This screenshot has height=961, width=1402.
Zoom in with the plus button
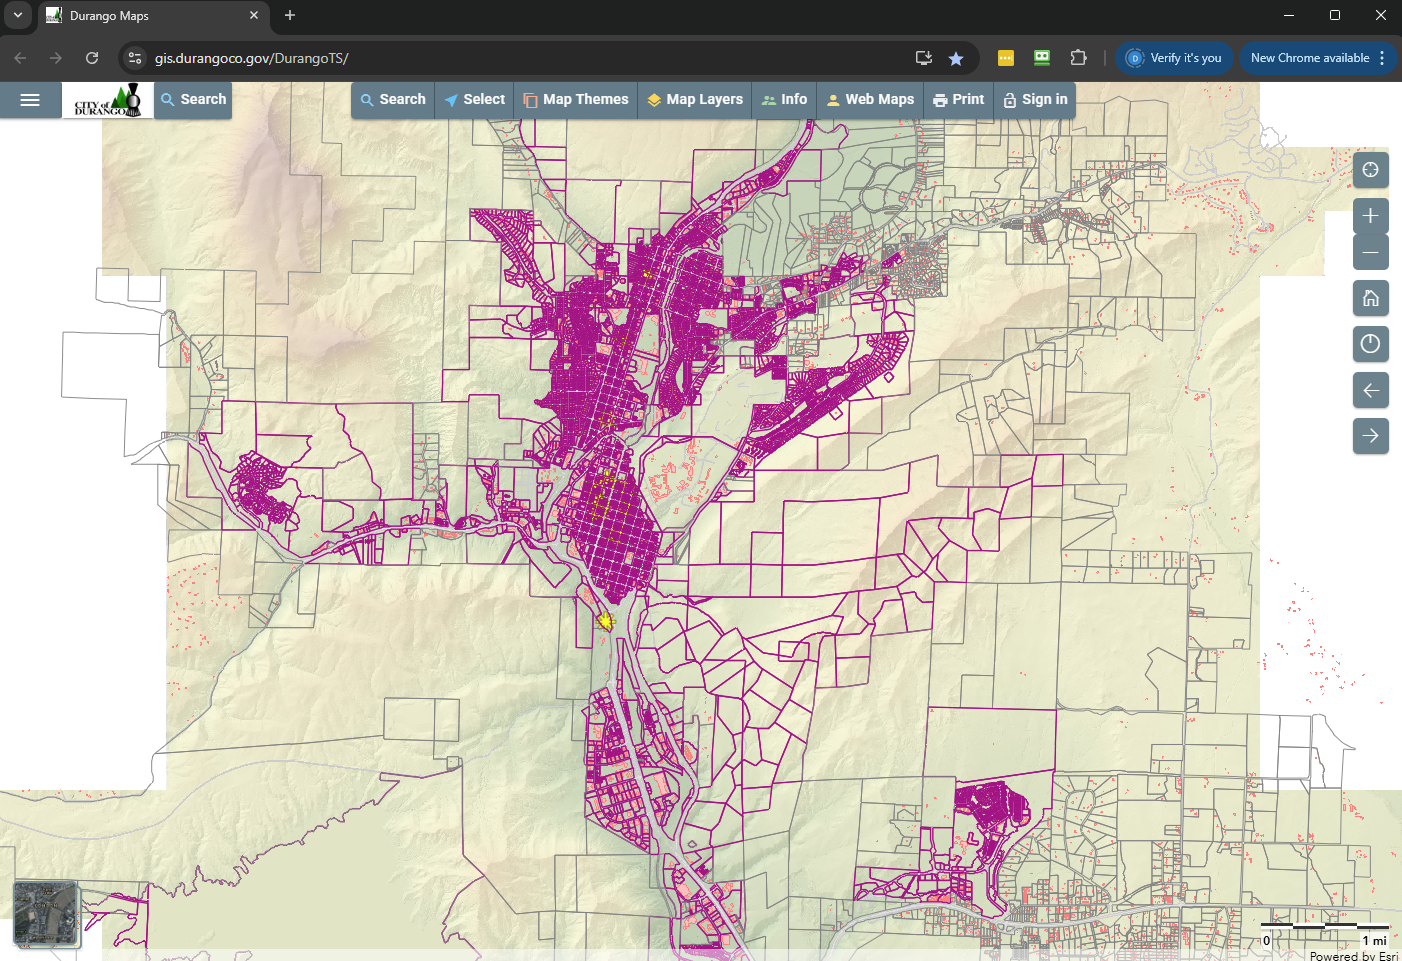tap(1370, 216)
